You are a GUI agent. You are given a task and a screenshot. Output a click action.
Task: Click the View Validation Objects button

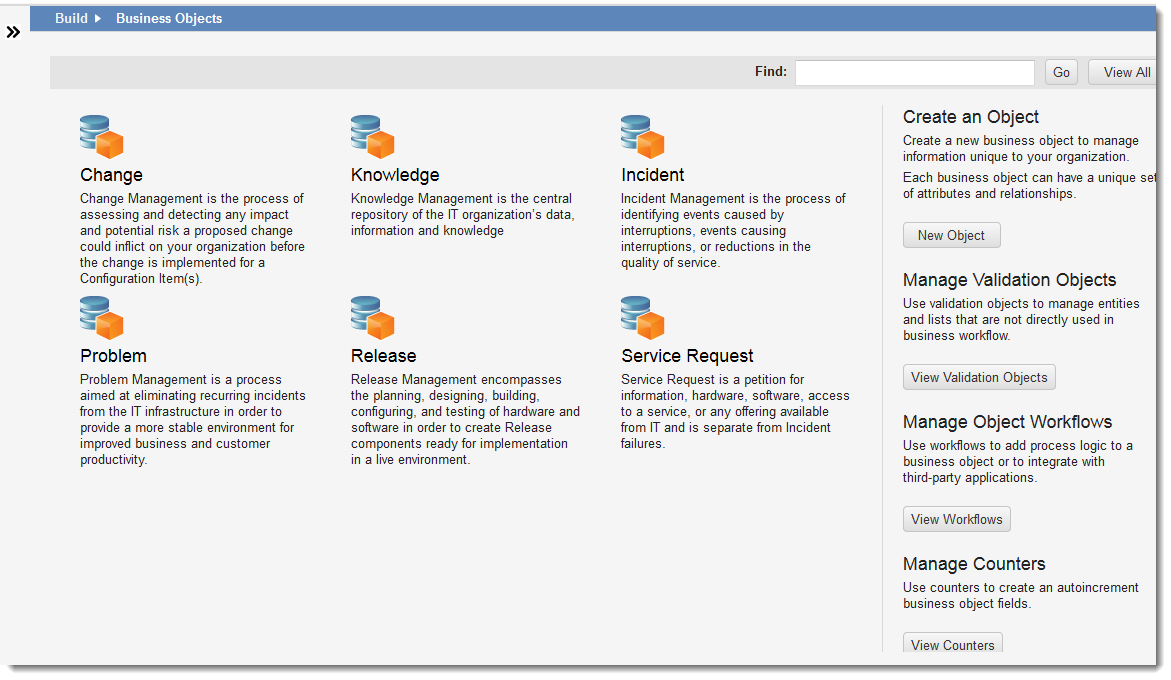tap(978, 377)
